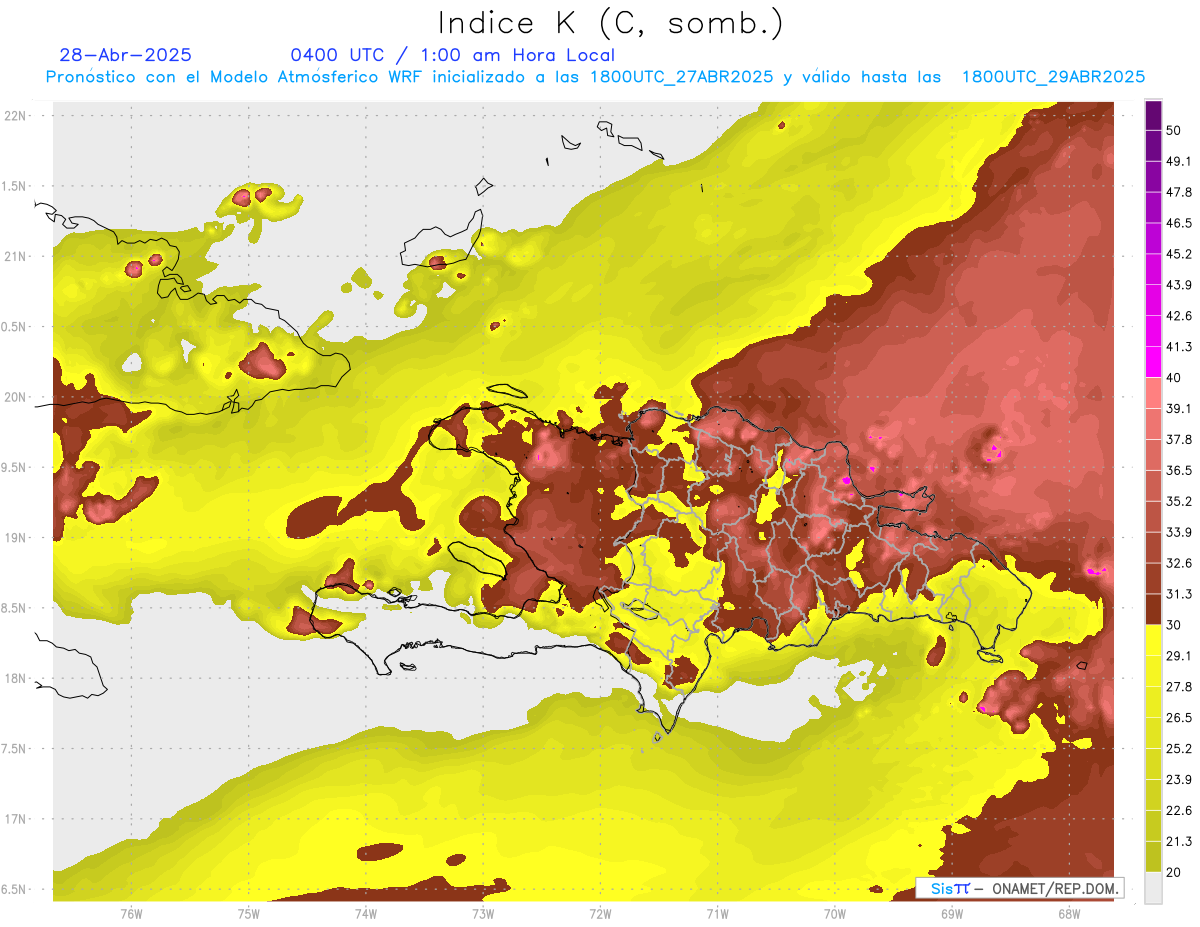The width and height of the screenshot is (1200, 927).
Task: Click the 'Indice K (C, somb.)' title
Action: click(x=611, y=23)
